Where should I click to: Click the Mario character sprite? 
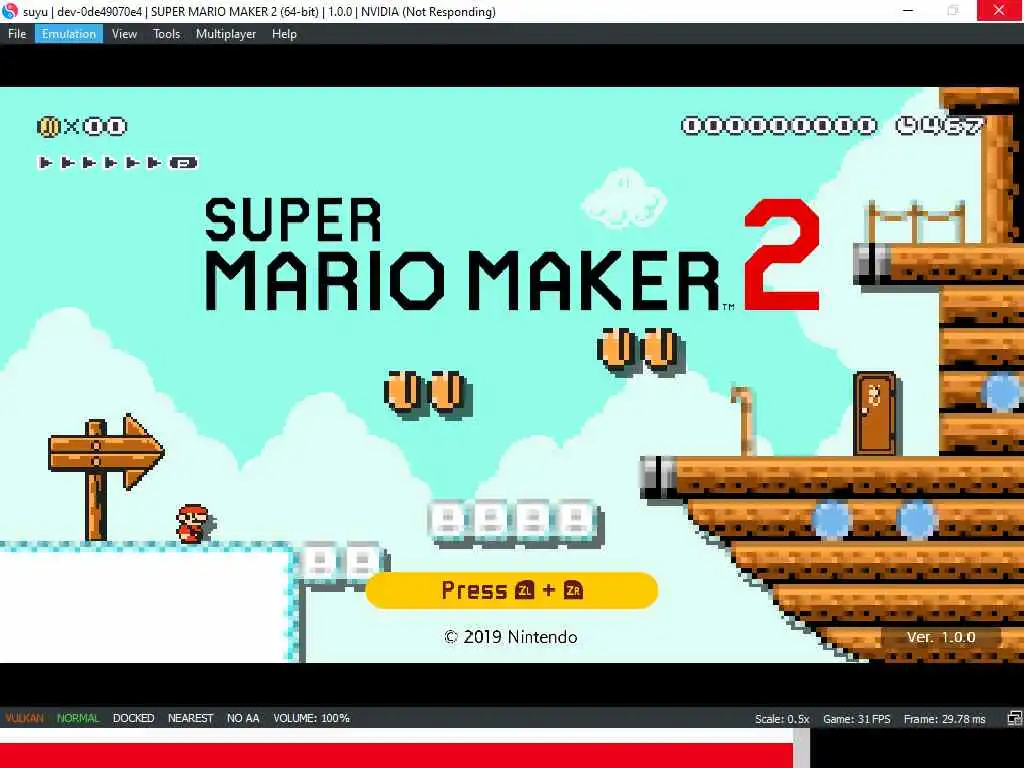click(x=193, y=523)
